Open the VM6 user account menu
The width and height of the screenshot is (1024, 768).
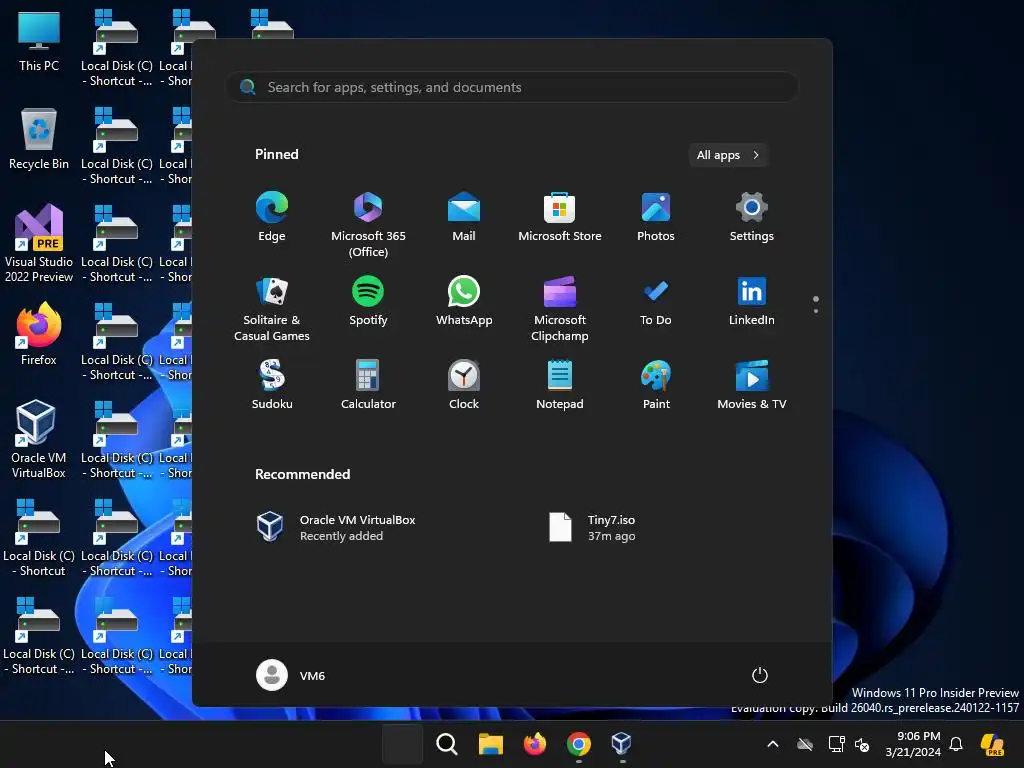(291, 675)
